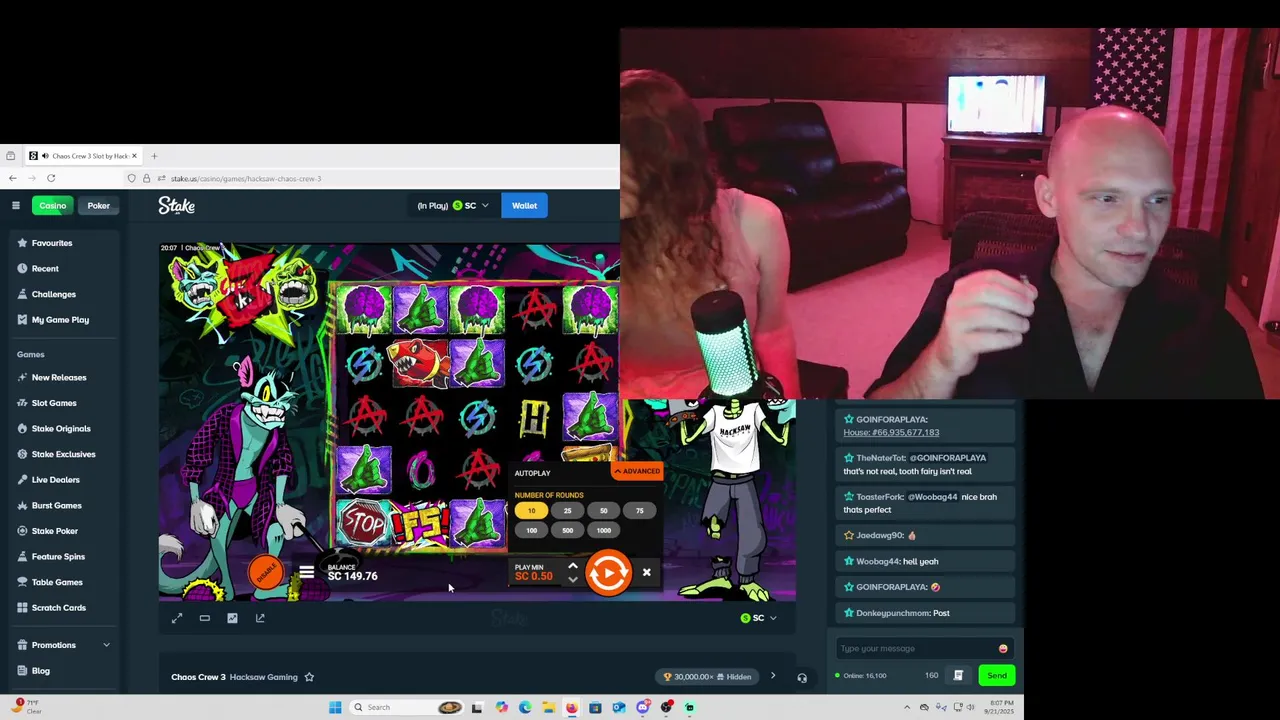Open Discord from the taskbar
1280x720 pixels.
[642, 708]
